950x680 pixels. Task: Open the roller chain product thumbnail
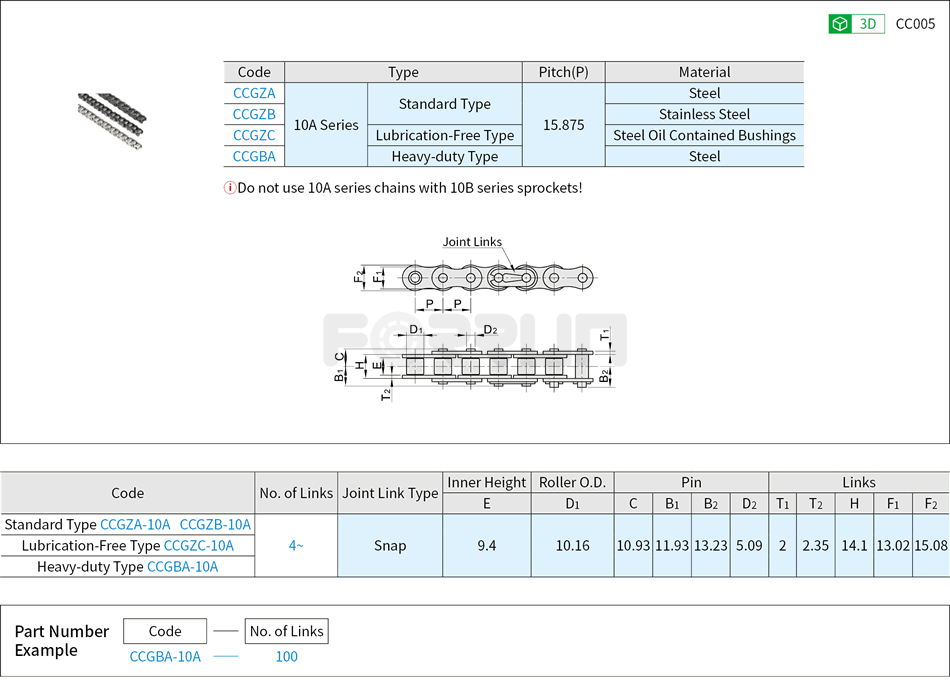coord(112,121)
